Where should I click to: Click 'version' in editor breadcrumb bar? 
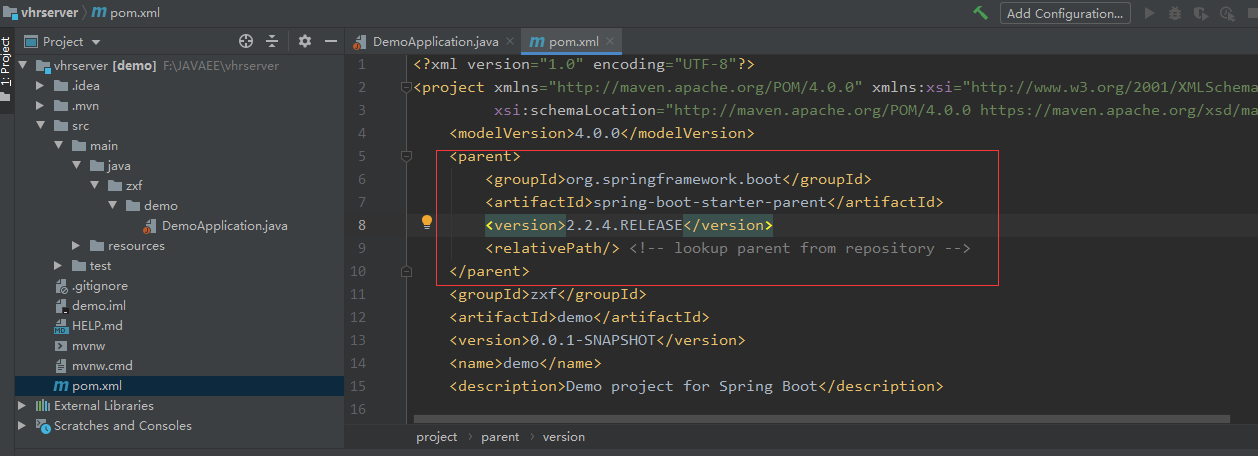[x=564, y=437]
